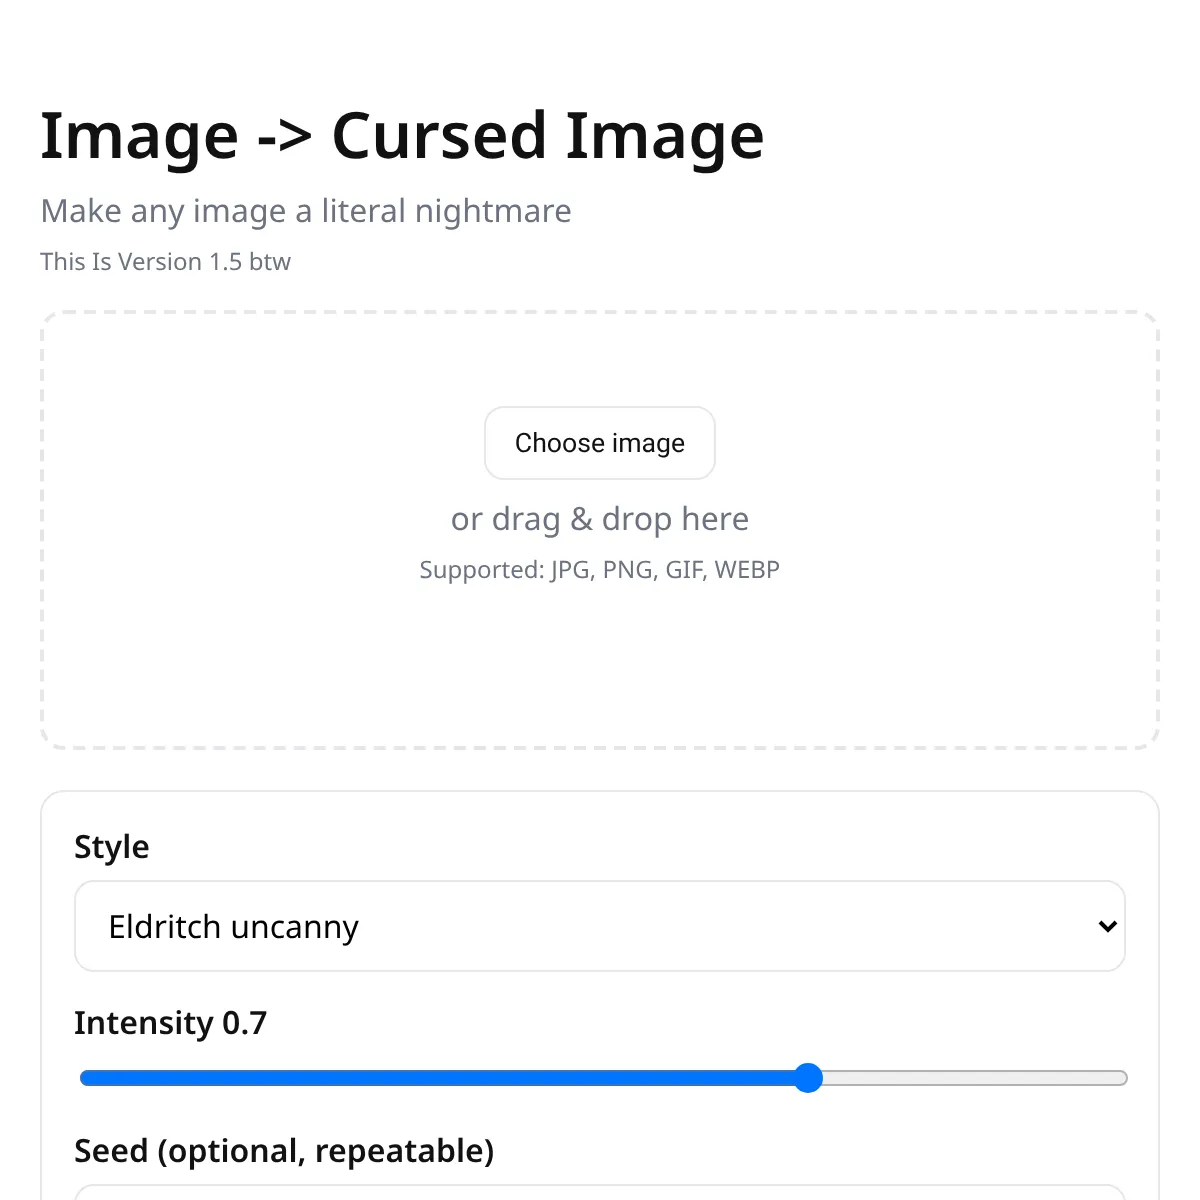
Task: Click the 'Eldritch uncanny' selected option text
Action: click(233, 927)
